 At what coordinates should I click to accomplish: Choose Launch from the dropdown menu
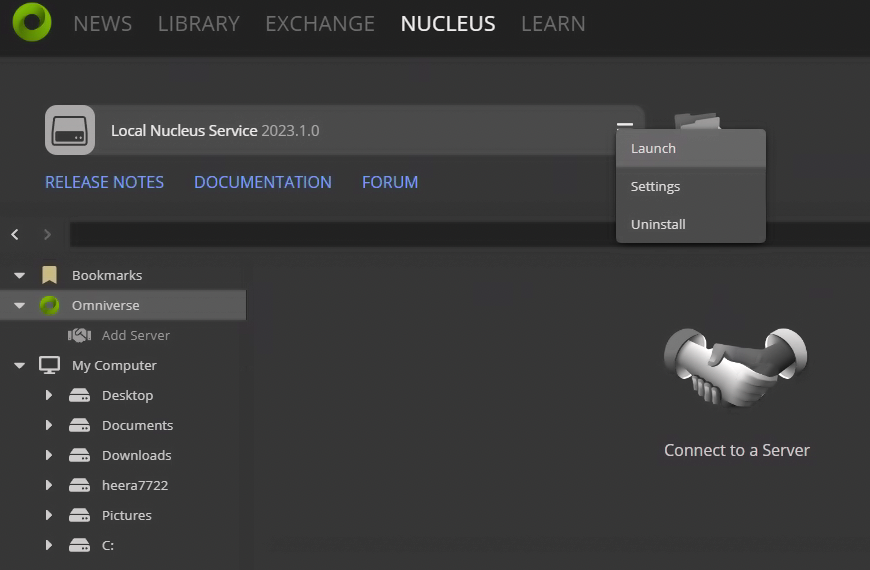click(x=691, y=148)
